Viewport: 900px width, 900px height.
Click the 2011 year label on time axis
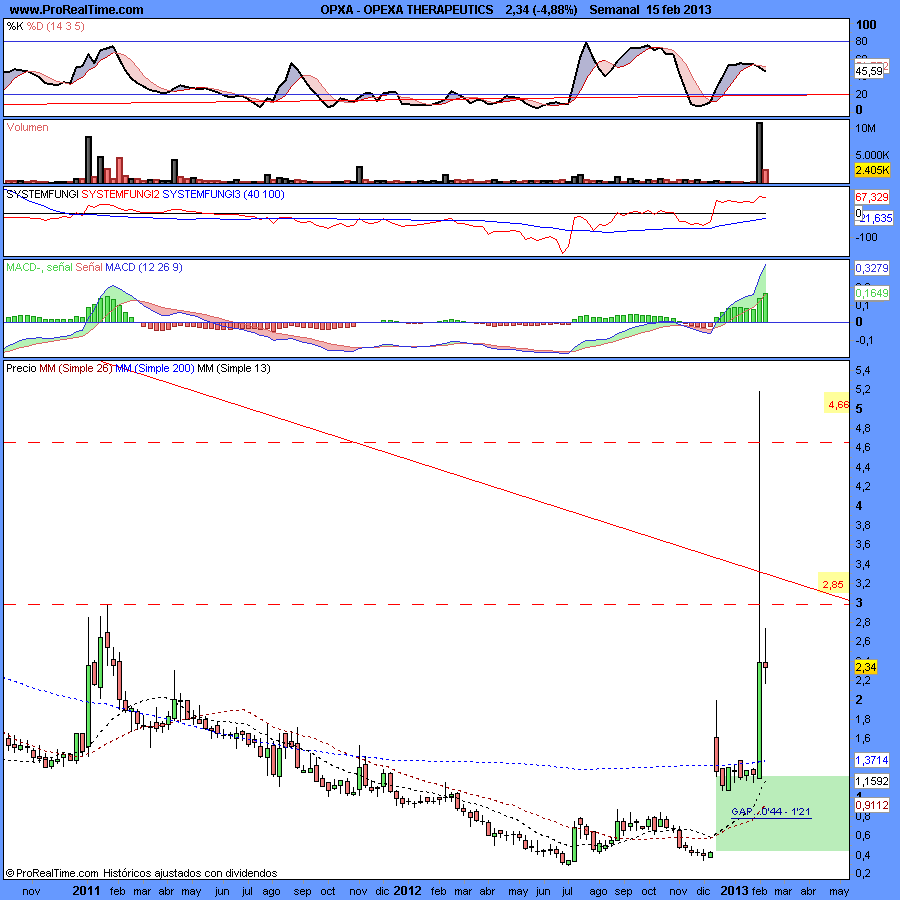86,891
